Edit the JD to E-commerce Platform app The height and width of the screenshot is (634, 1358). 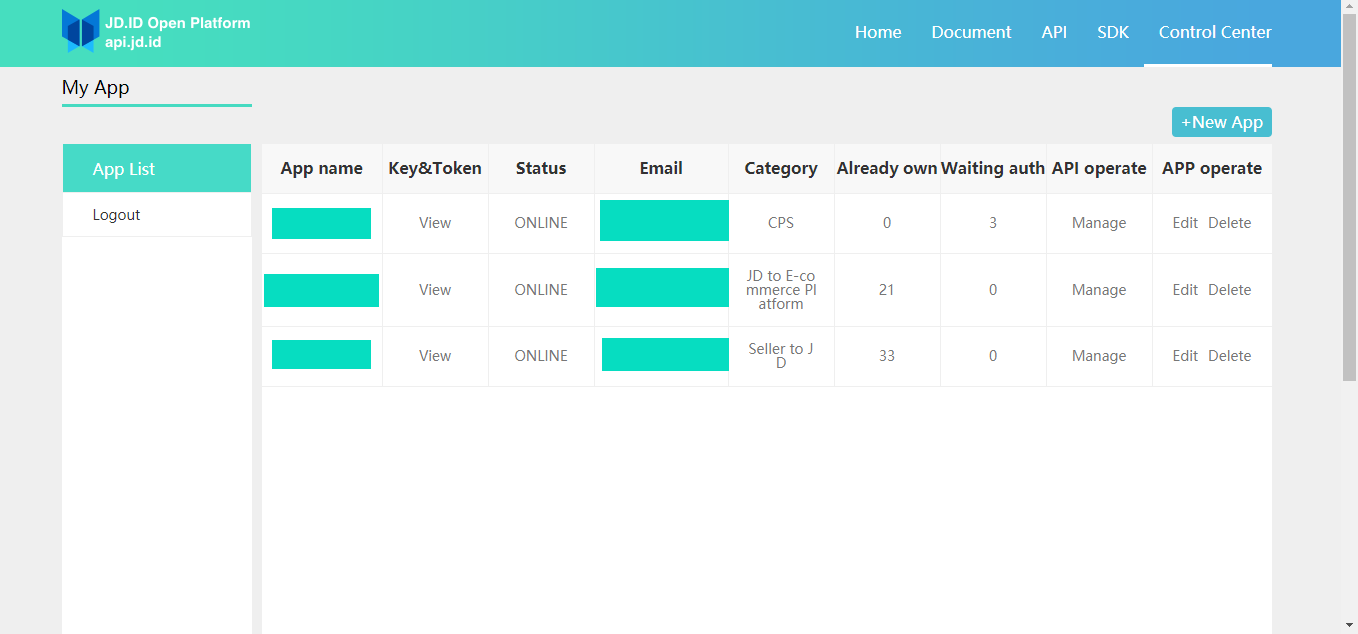[1185, 290]
